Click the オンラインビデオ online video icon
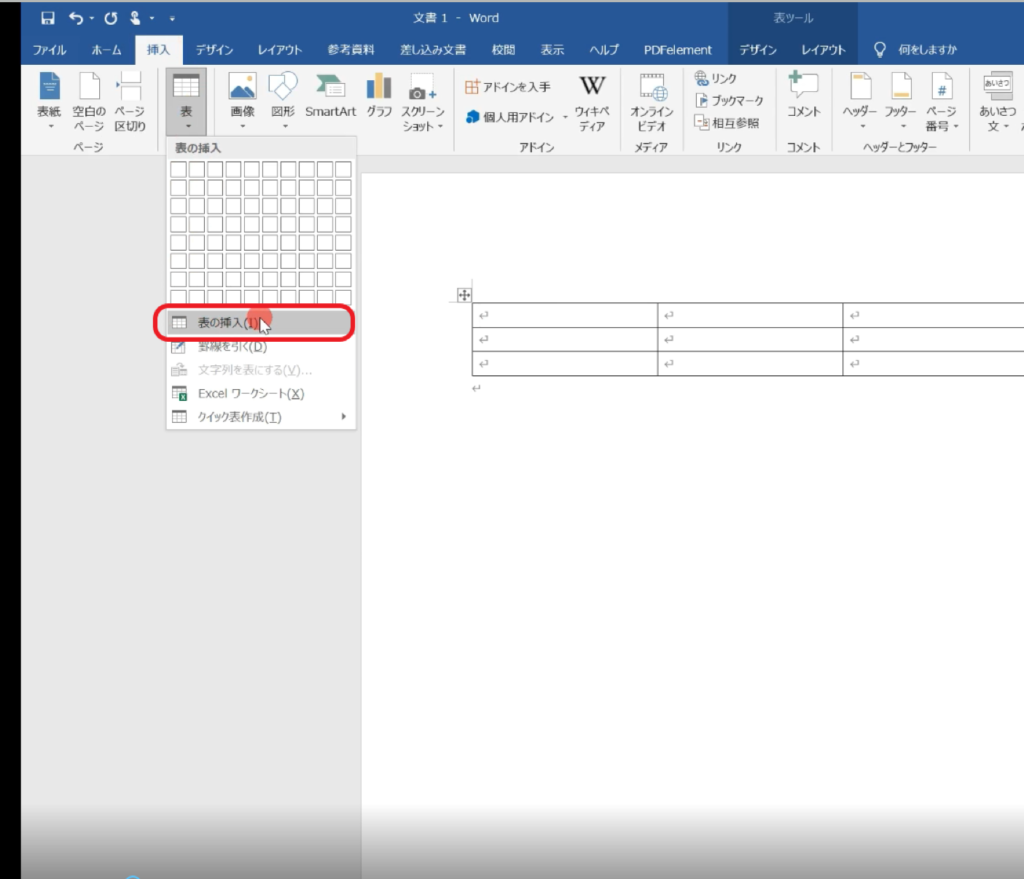Screen dimensions: 1024x879 (652, 103)
